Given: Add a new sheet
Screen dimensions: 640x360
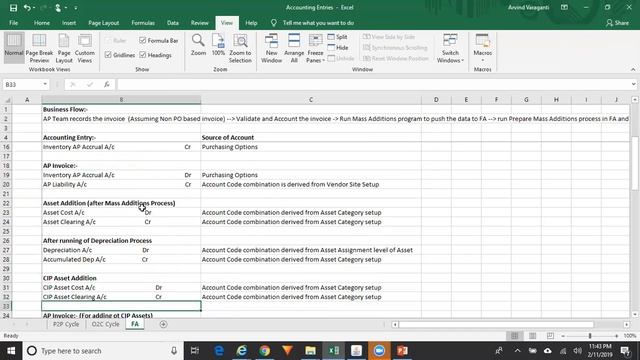Looking at the screenshot, I should pyautogui.click(x=163, y=324).
